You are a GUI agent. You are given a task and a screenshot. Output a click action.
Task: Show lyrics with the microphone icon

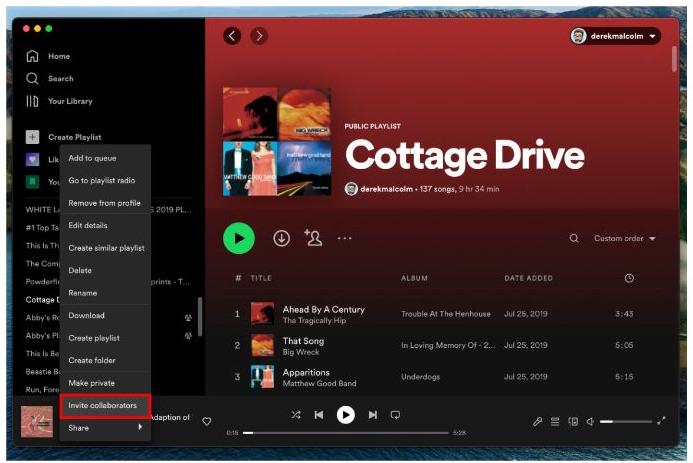(537, 421)
